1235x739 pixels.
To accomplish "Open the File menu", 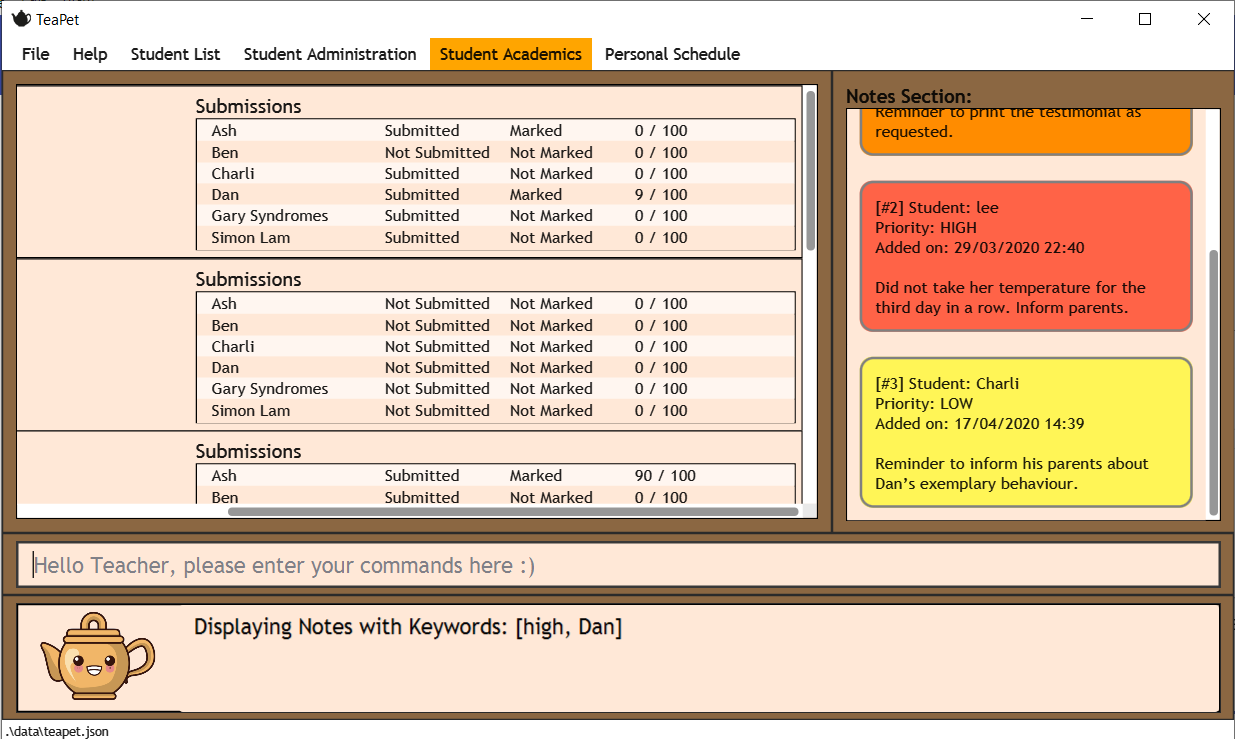I will [35, 54].
